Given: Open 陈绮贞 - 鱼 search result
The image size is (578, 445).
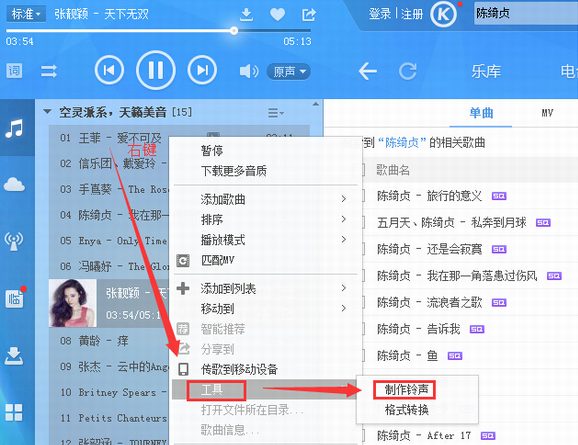Looking at the screenshot, I should 407,356.
